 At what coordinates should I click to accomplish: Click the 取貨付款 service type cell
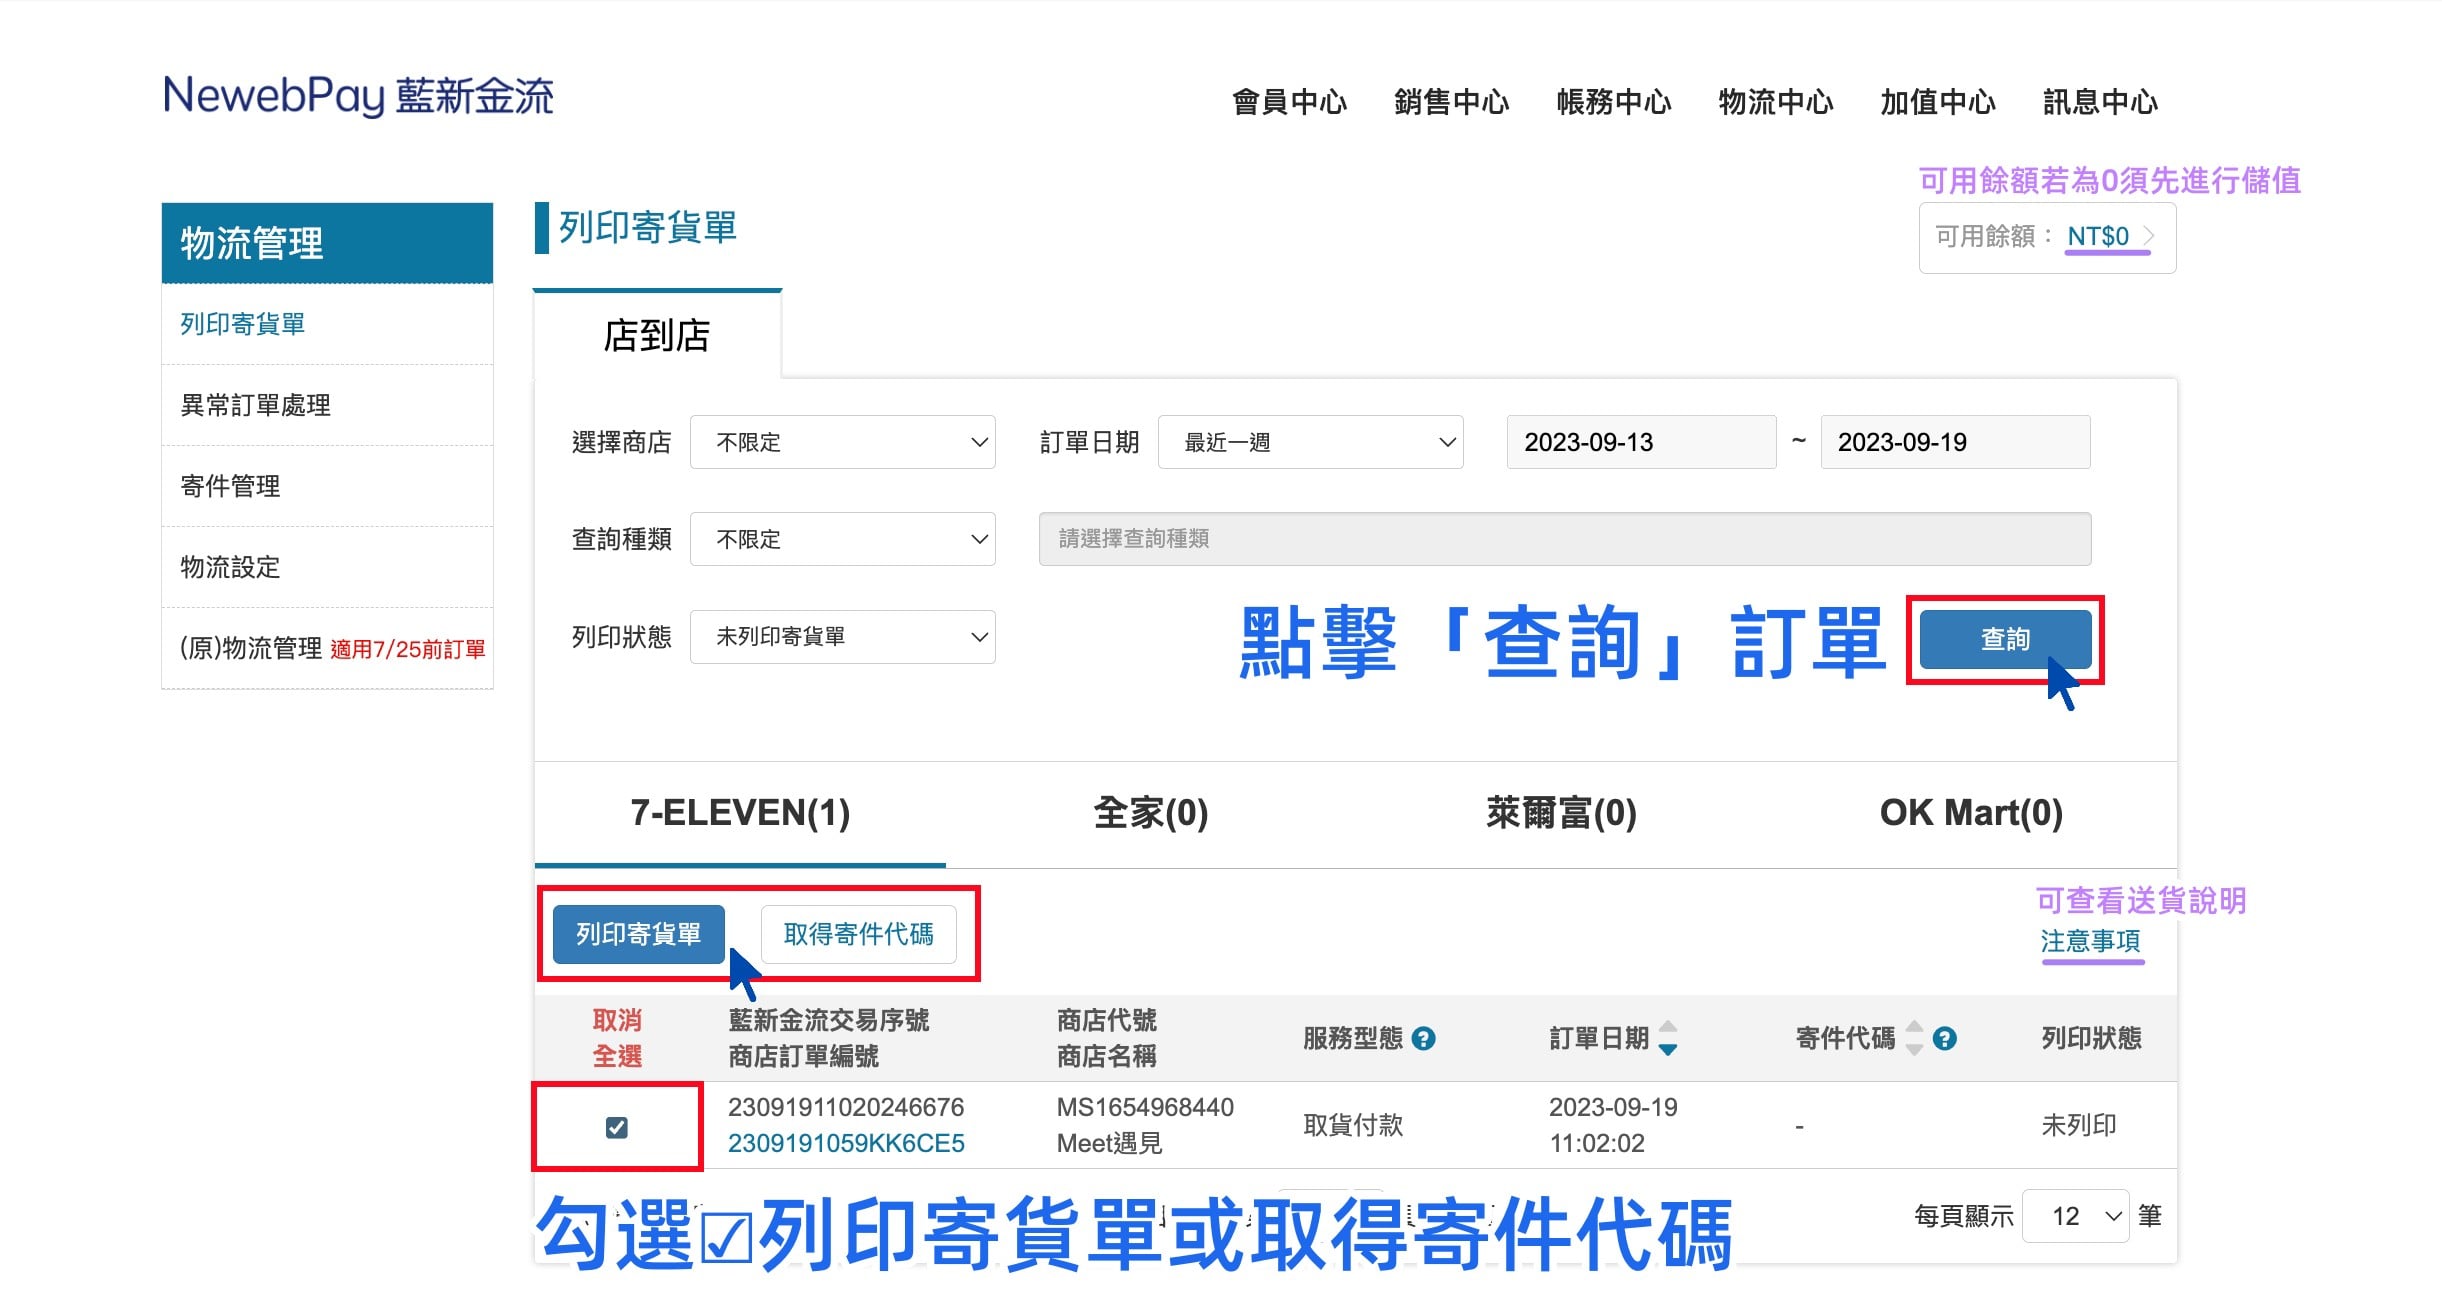[x=1353, y=1126]
